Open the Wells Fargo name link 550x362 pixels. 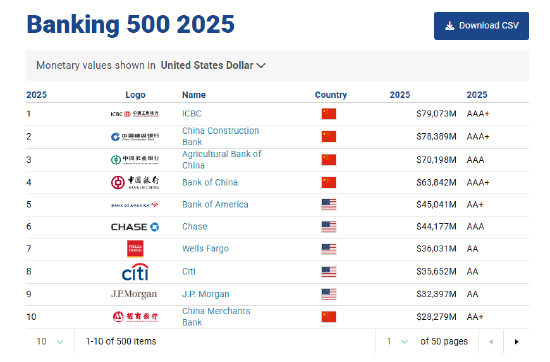tap(206, 249)
